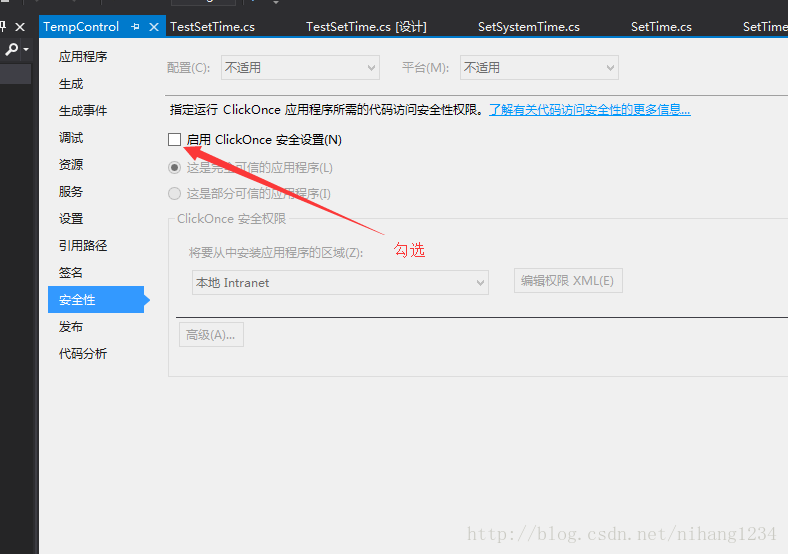The image size is (788, 554).
Task: Switch to the SetSystemTime.cs tab
Action: [x=529, y=27]
